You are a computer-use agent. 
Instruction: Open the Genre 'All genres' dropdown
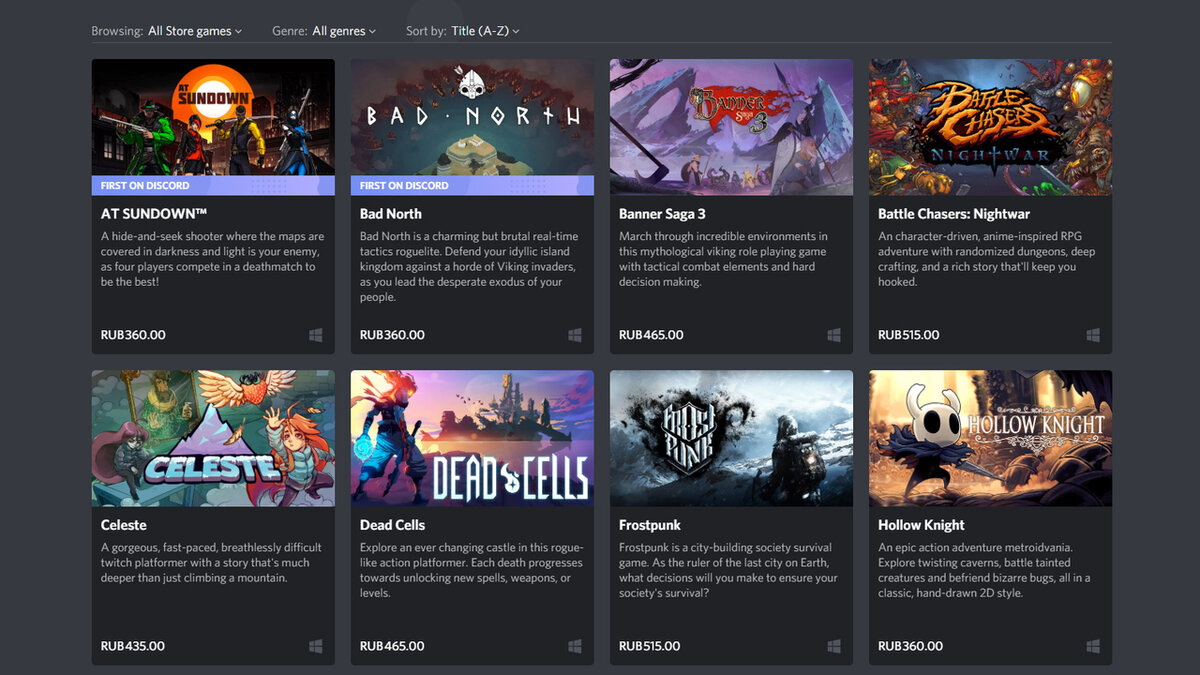pyautogui.click(x=344, y=31)
